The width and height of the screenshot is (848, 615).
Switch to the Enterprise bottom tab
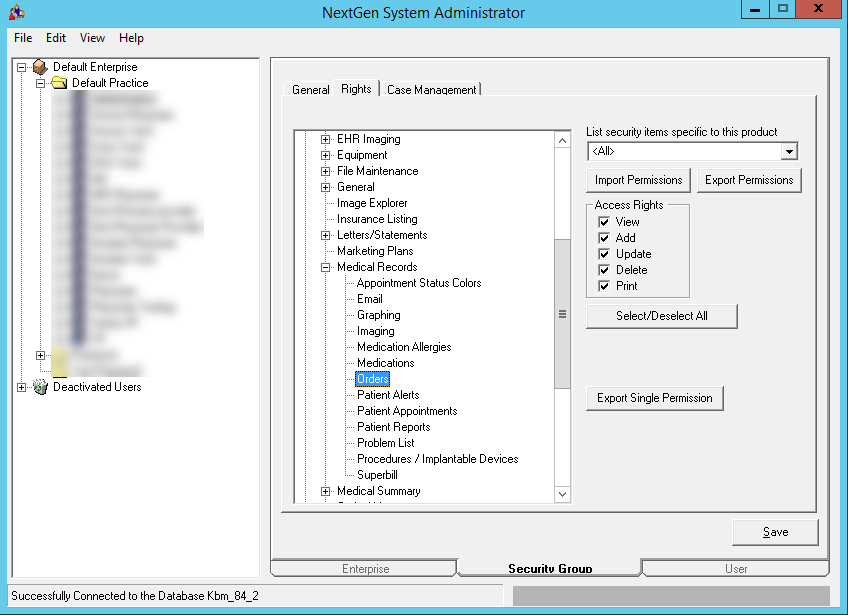[365, 568]
